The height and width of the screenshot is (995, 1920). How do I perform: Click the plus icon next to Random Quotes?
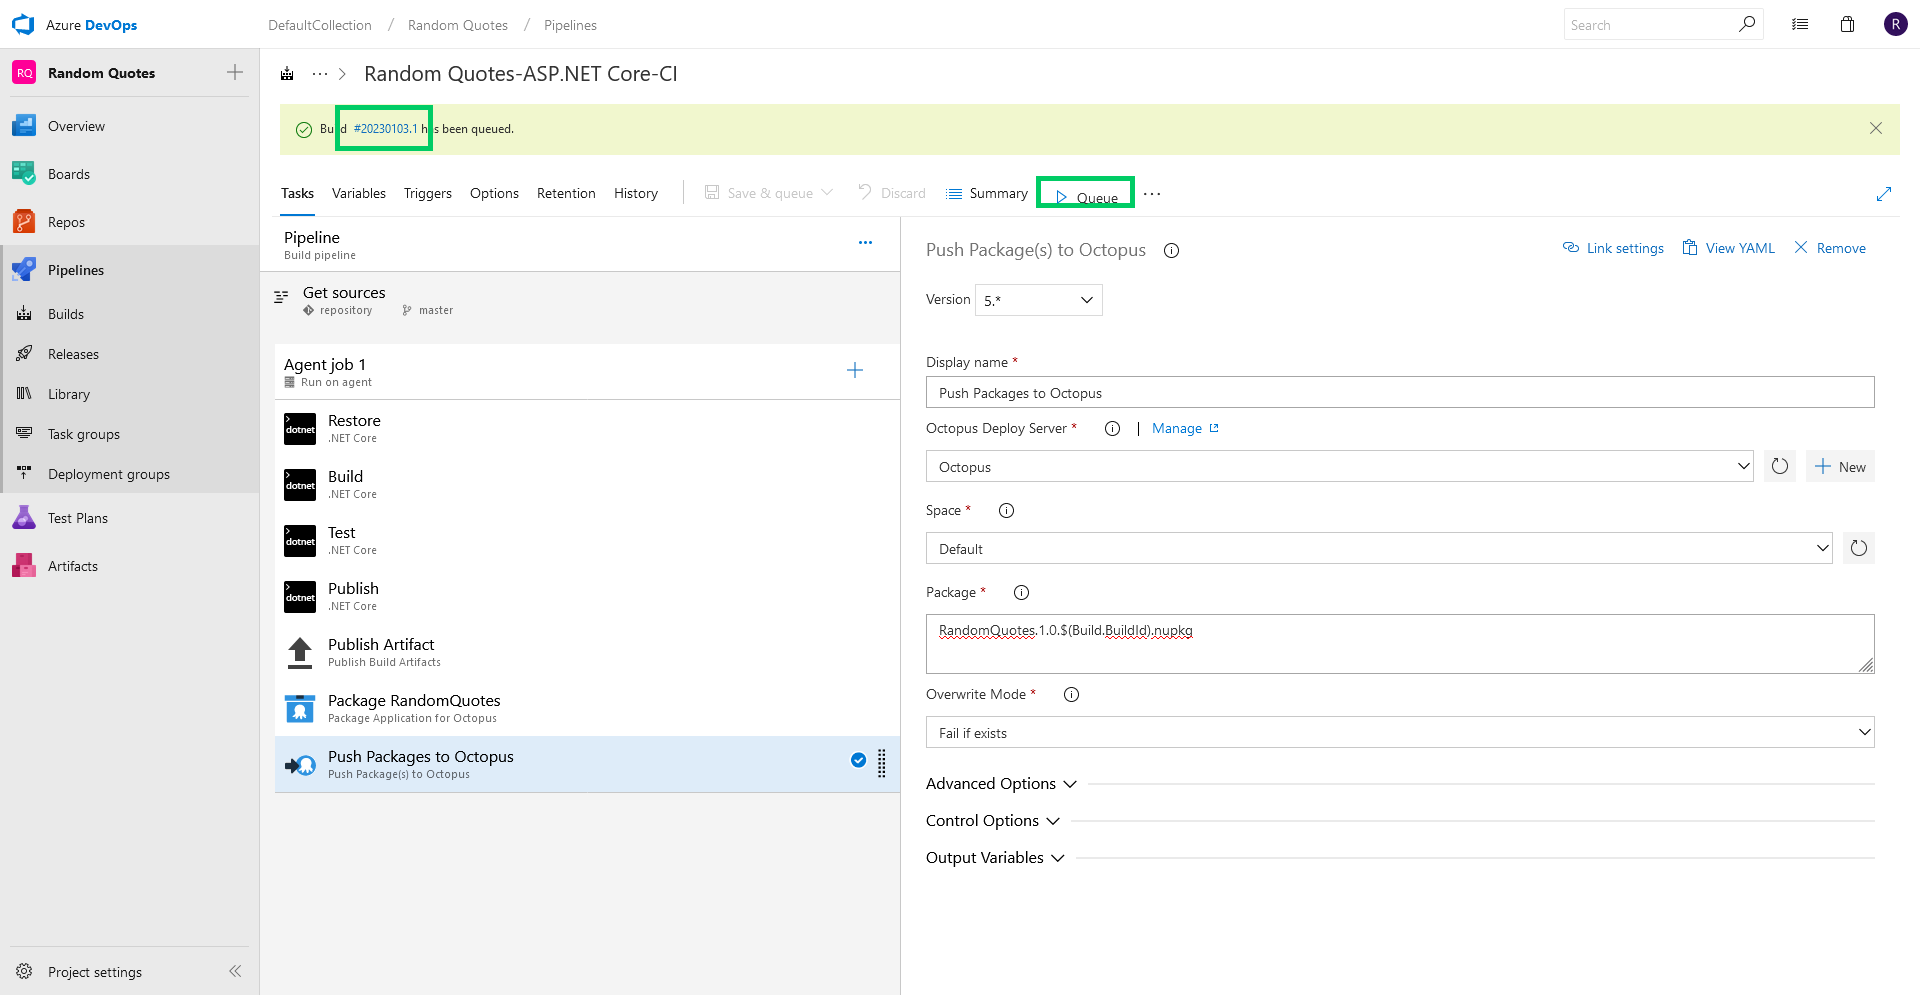235,72
